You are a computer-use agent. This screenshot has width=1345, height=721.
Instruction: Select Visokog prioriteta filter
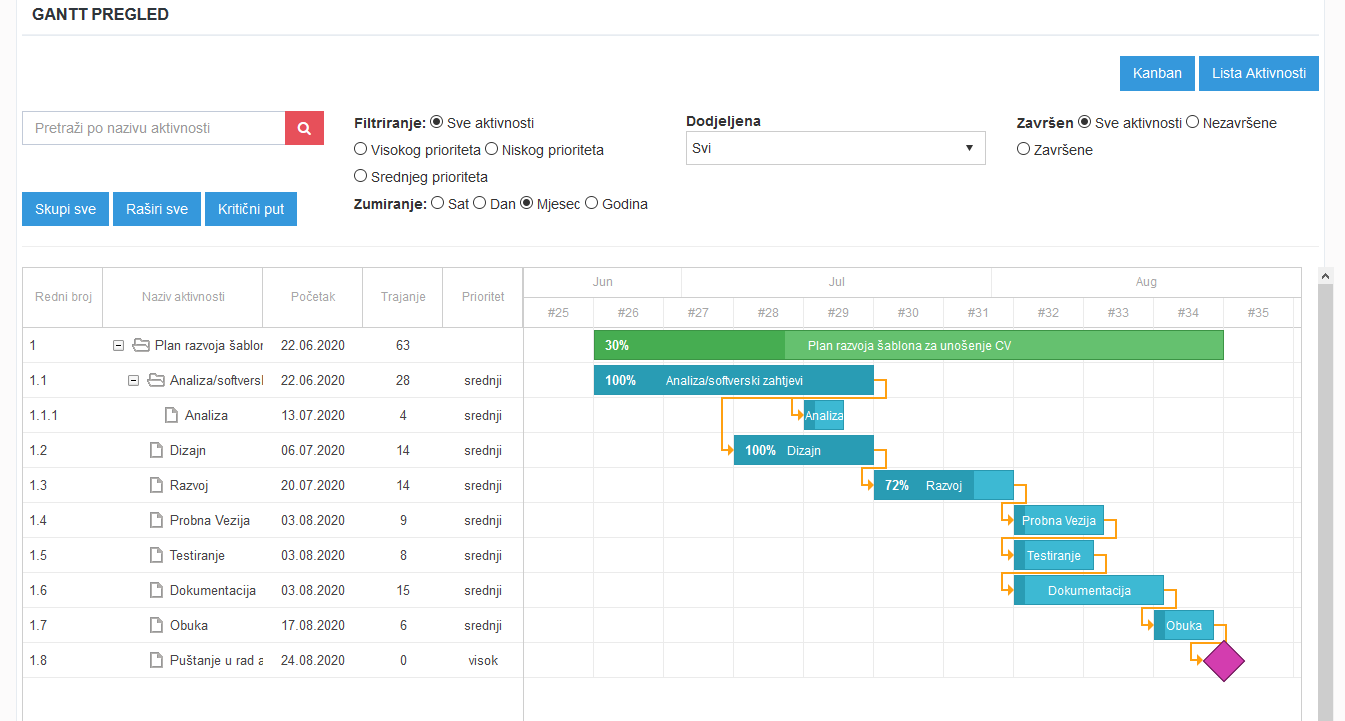point(361,149)
